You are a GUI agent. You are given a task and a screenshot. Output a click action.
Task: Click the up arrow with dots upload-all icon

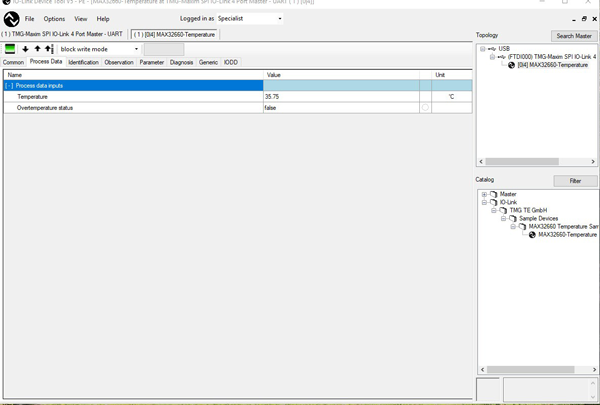[x=49, y=49]
